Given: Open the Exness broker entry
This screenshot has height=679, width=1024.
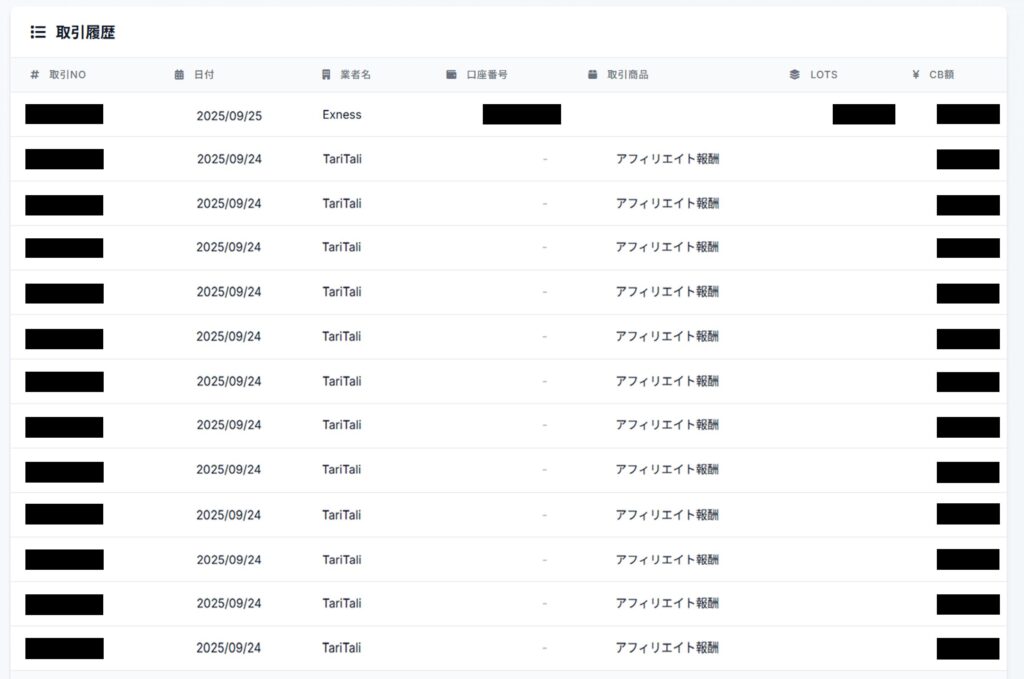Looking at the screenshot, I should click(342, 115).
